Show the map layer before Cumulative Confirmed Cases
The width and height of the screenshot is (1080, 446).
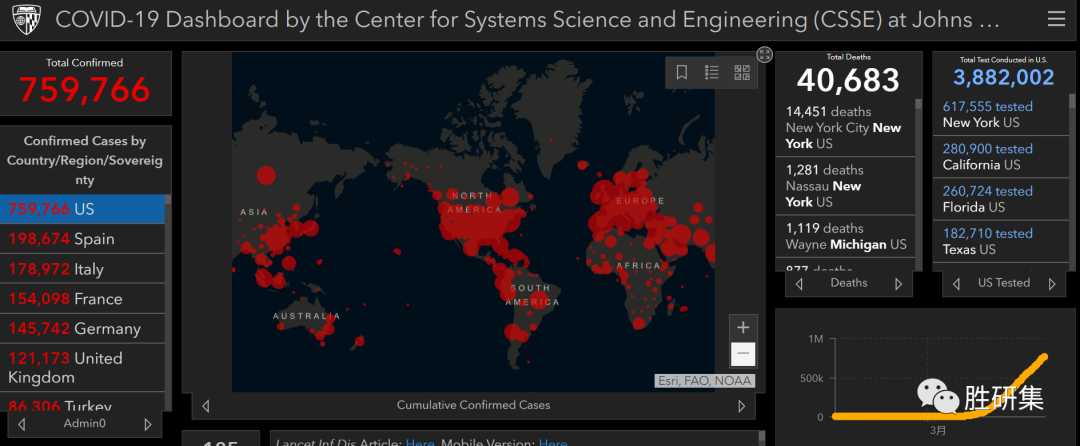pos(205,406)
